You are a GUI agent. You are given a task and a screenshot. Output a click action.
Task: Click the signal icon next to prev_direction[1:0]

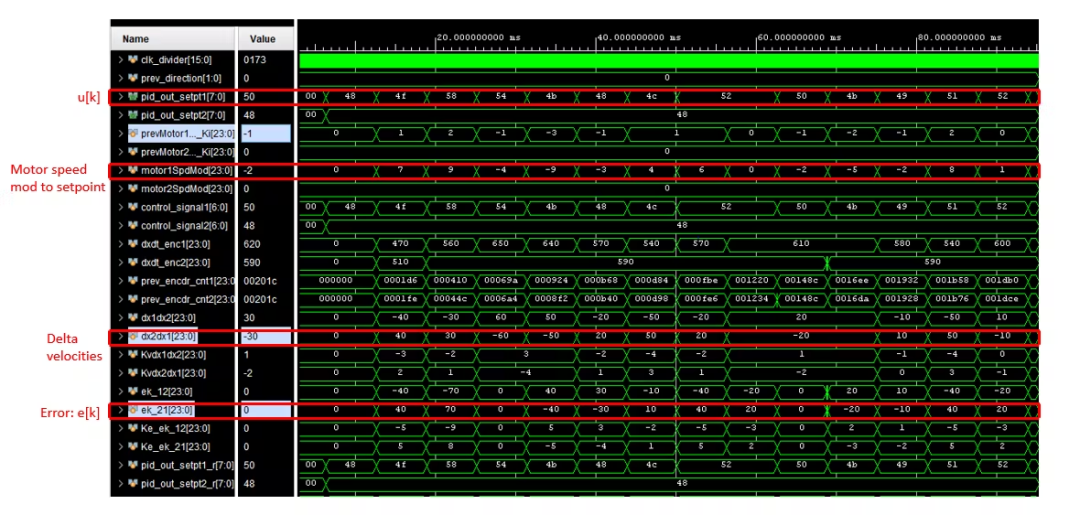tap(131, 78)
